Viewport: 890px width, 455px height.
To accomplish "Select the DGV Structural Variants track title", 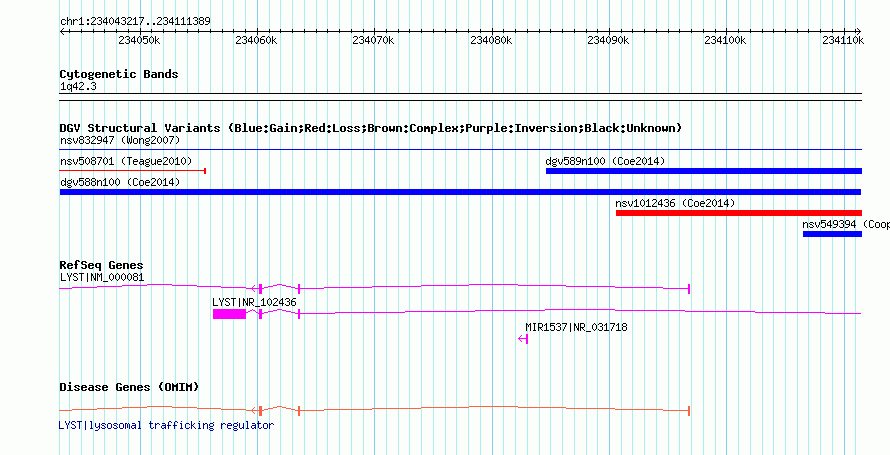I will click(371, 128).
